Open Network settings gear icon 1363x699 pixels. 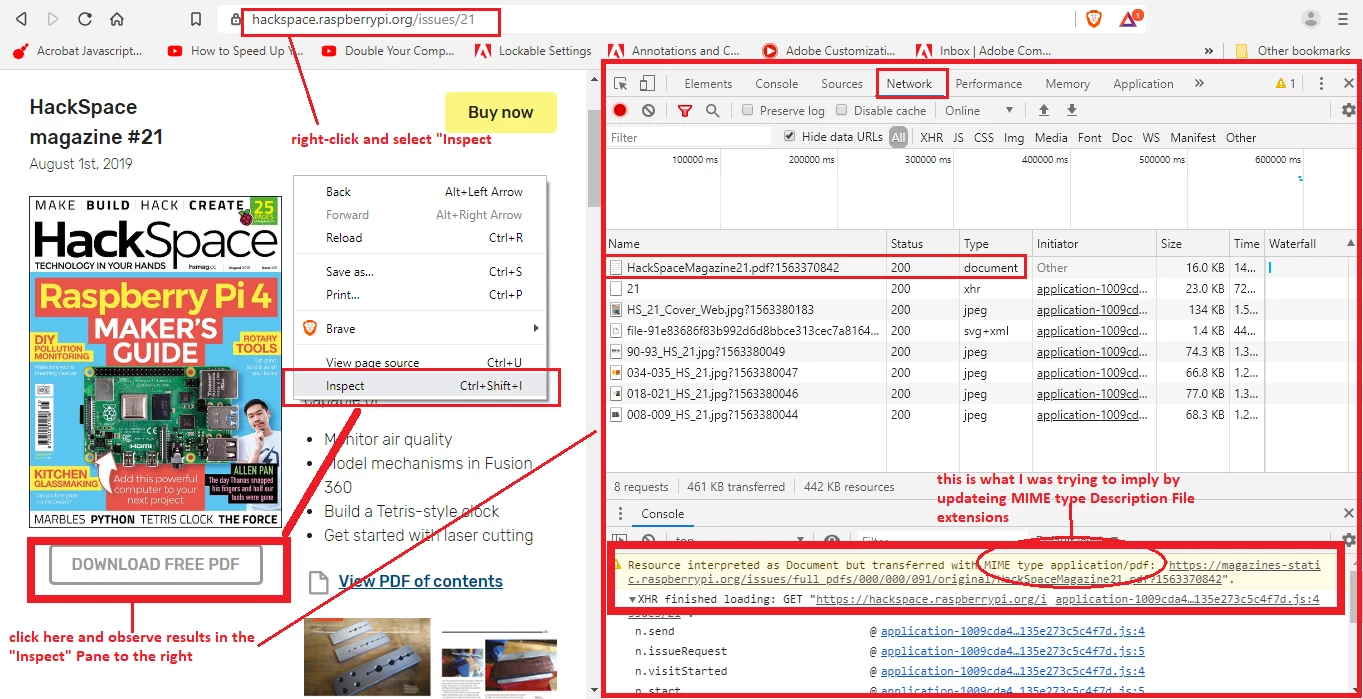click(x=1348, y=110)
